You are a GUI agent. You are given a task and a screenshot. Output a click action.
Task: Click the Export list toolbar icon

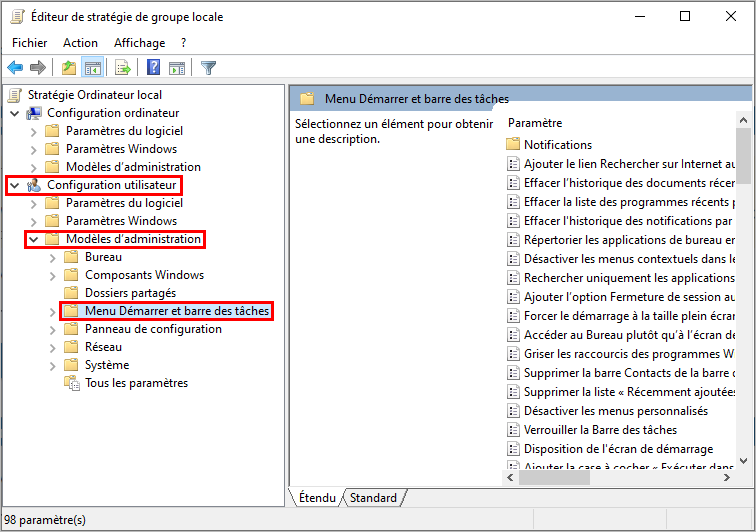123,68
